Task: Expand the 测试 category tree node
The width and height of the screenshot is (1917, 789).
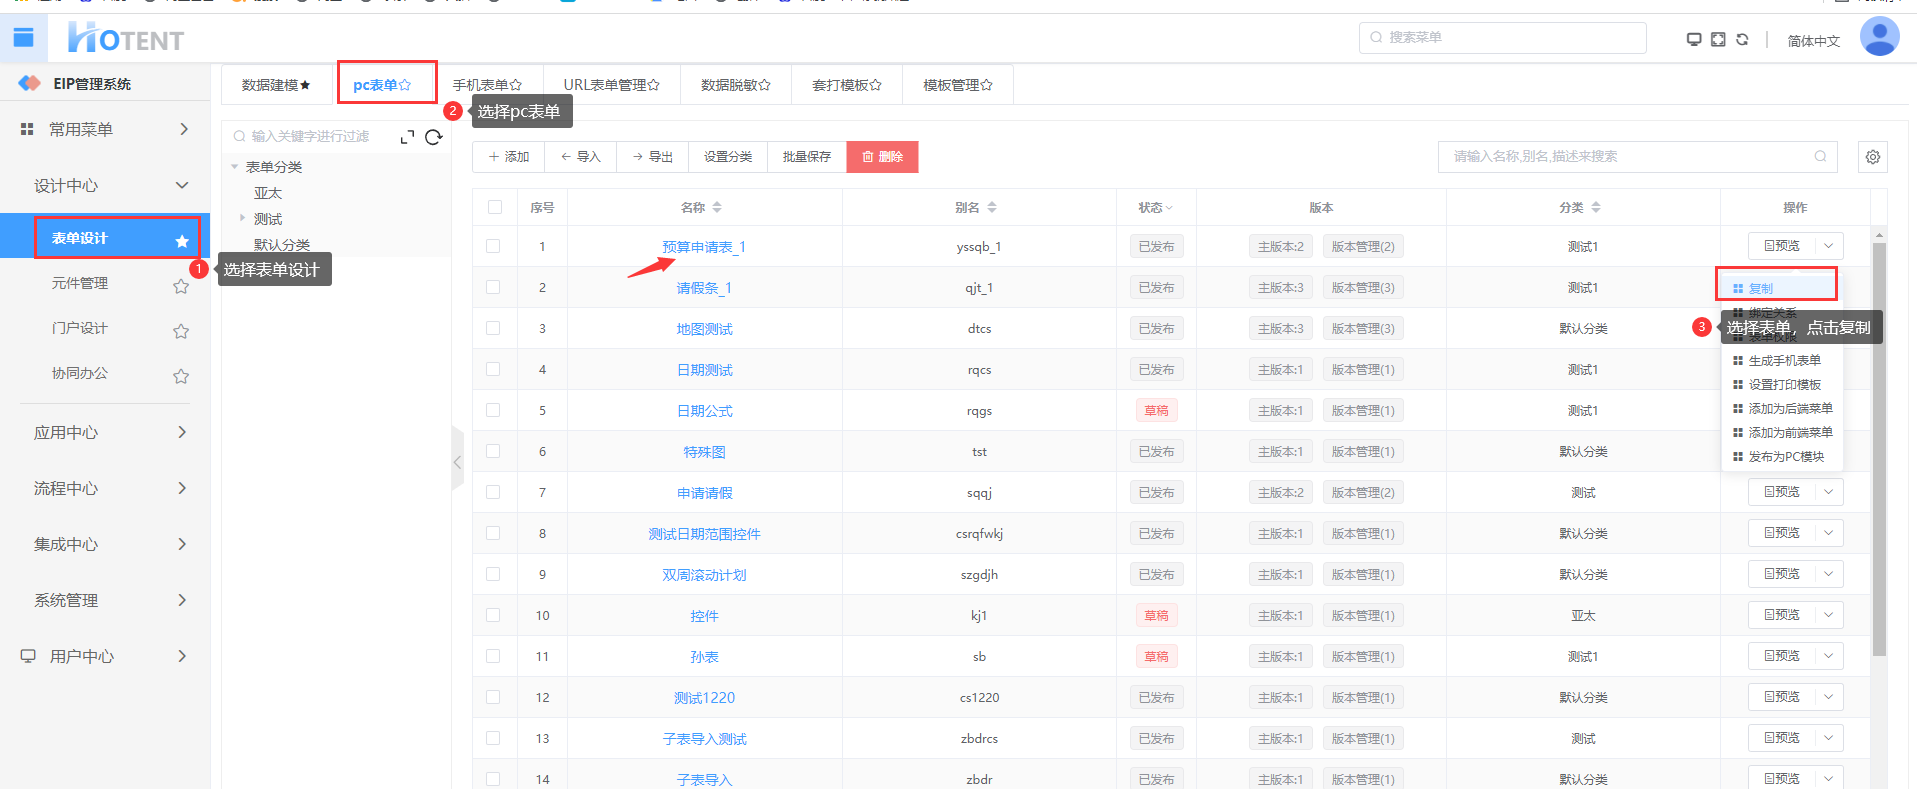Action: 242,218
